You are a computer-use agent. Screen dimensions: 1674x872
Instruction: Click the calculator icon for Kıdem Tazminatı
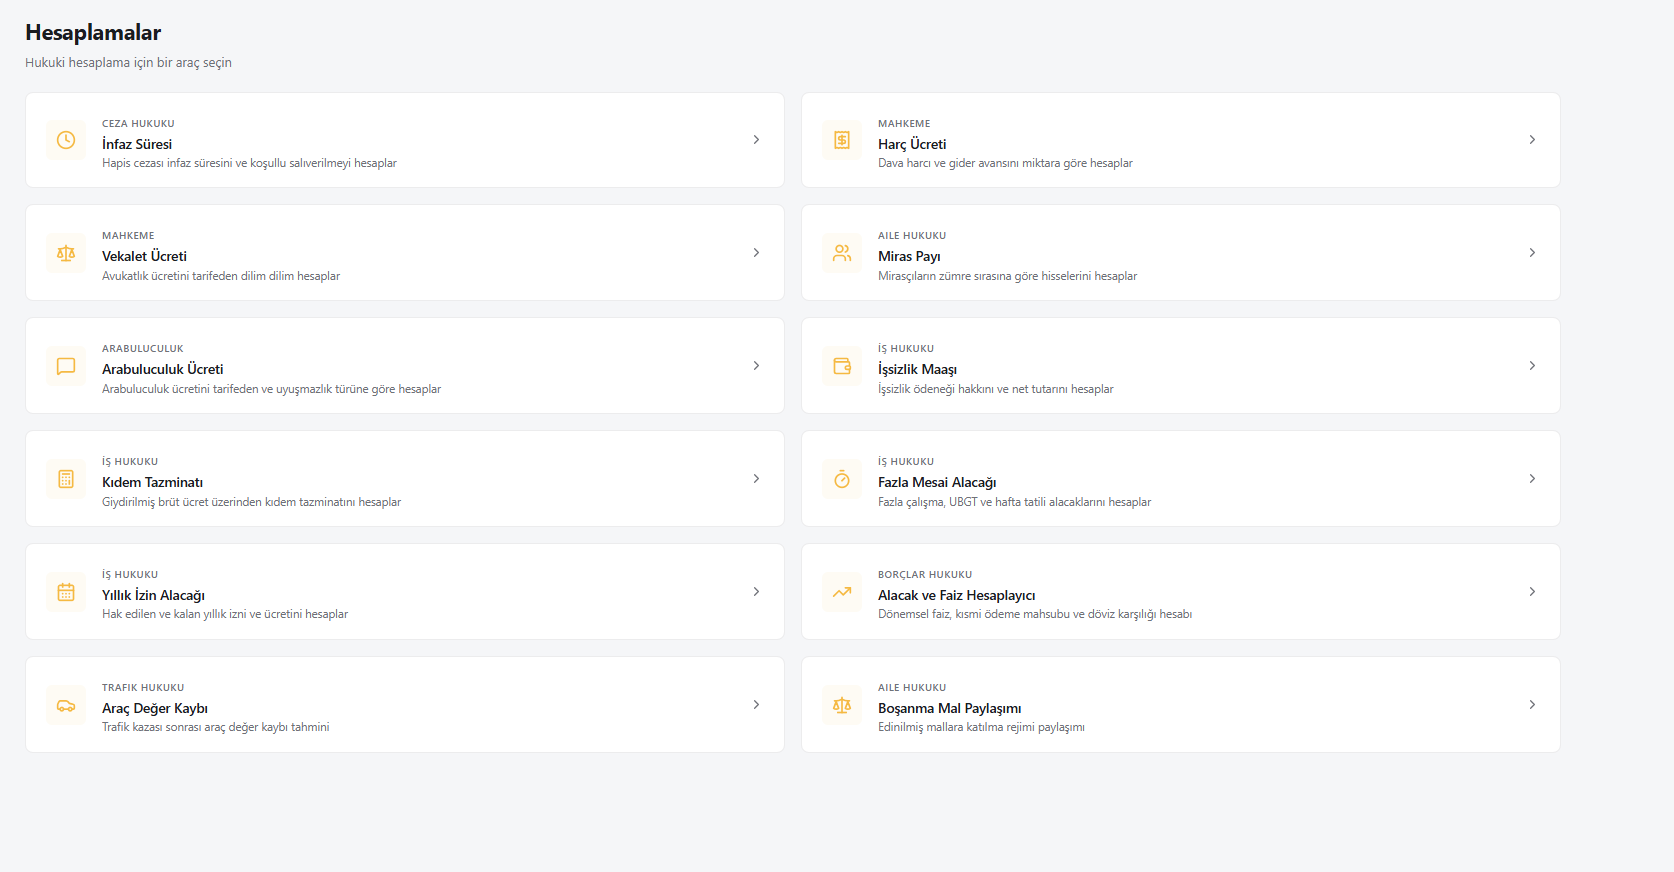click(x=66, y=479)
